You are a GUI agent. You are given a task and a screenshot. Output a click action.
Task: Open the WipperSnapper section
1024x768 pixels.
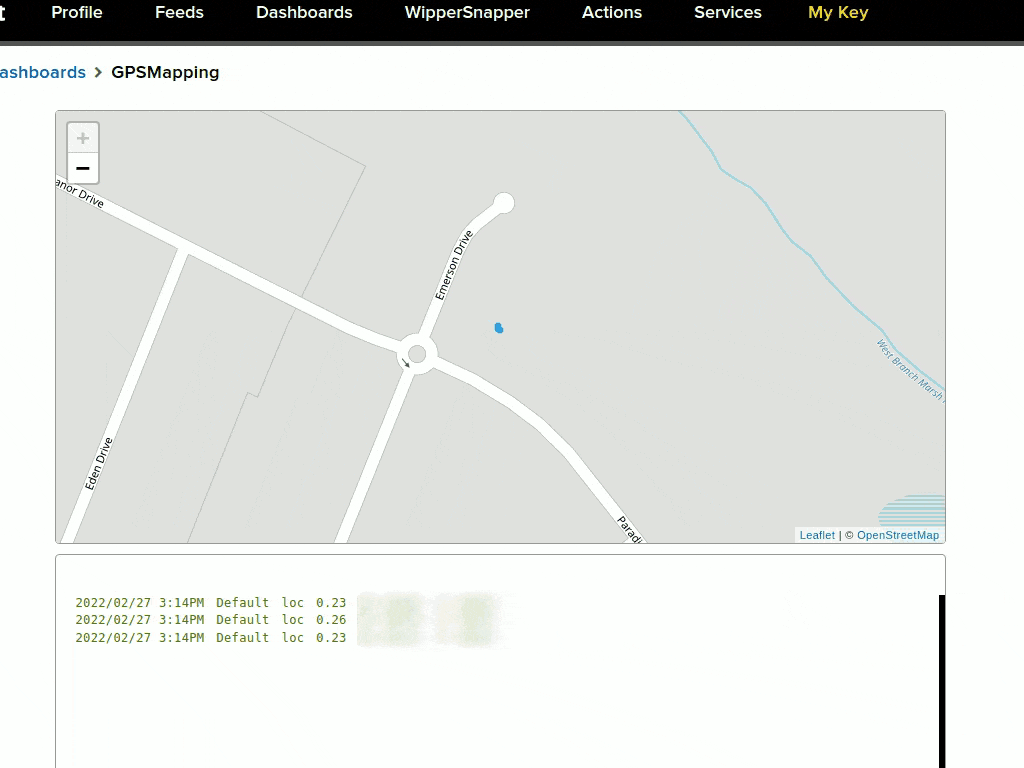point(467,13)
